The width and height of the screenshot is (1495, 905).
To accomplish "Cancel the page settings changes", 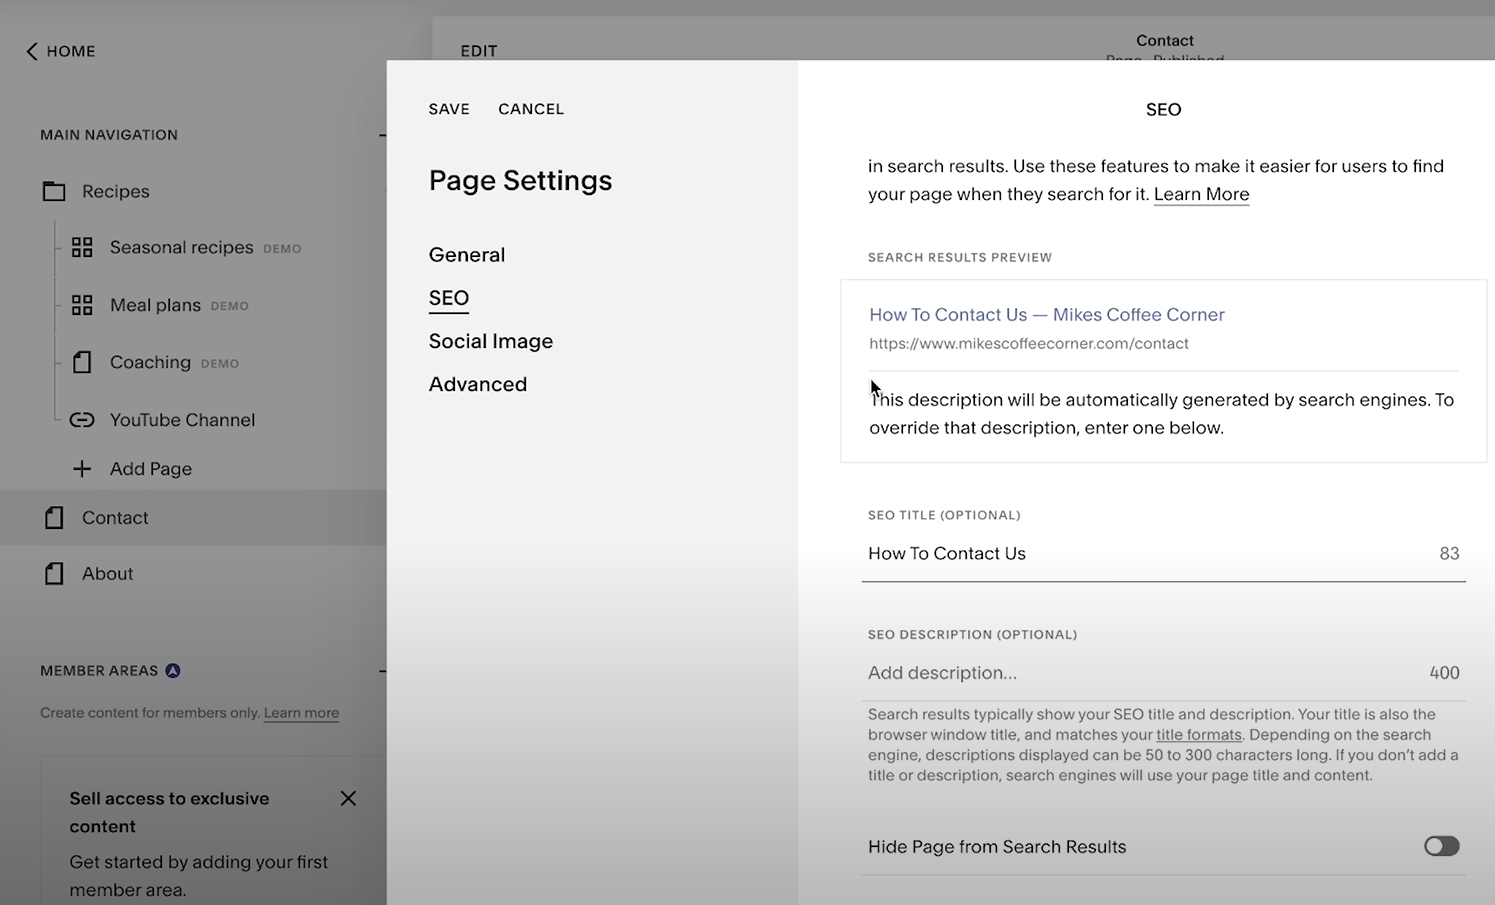I will pos(531,109).
